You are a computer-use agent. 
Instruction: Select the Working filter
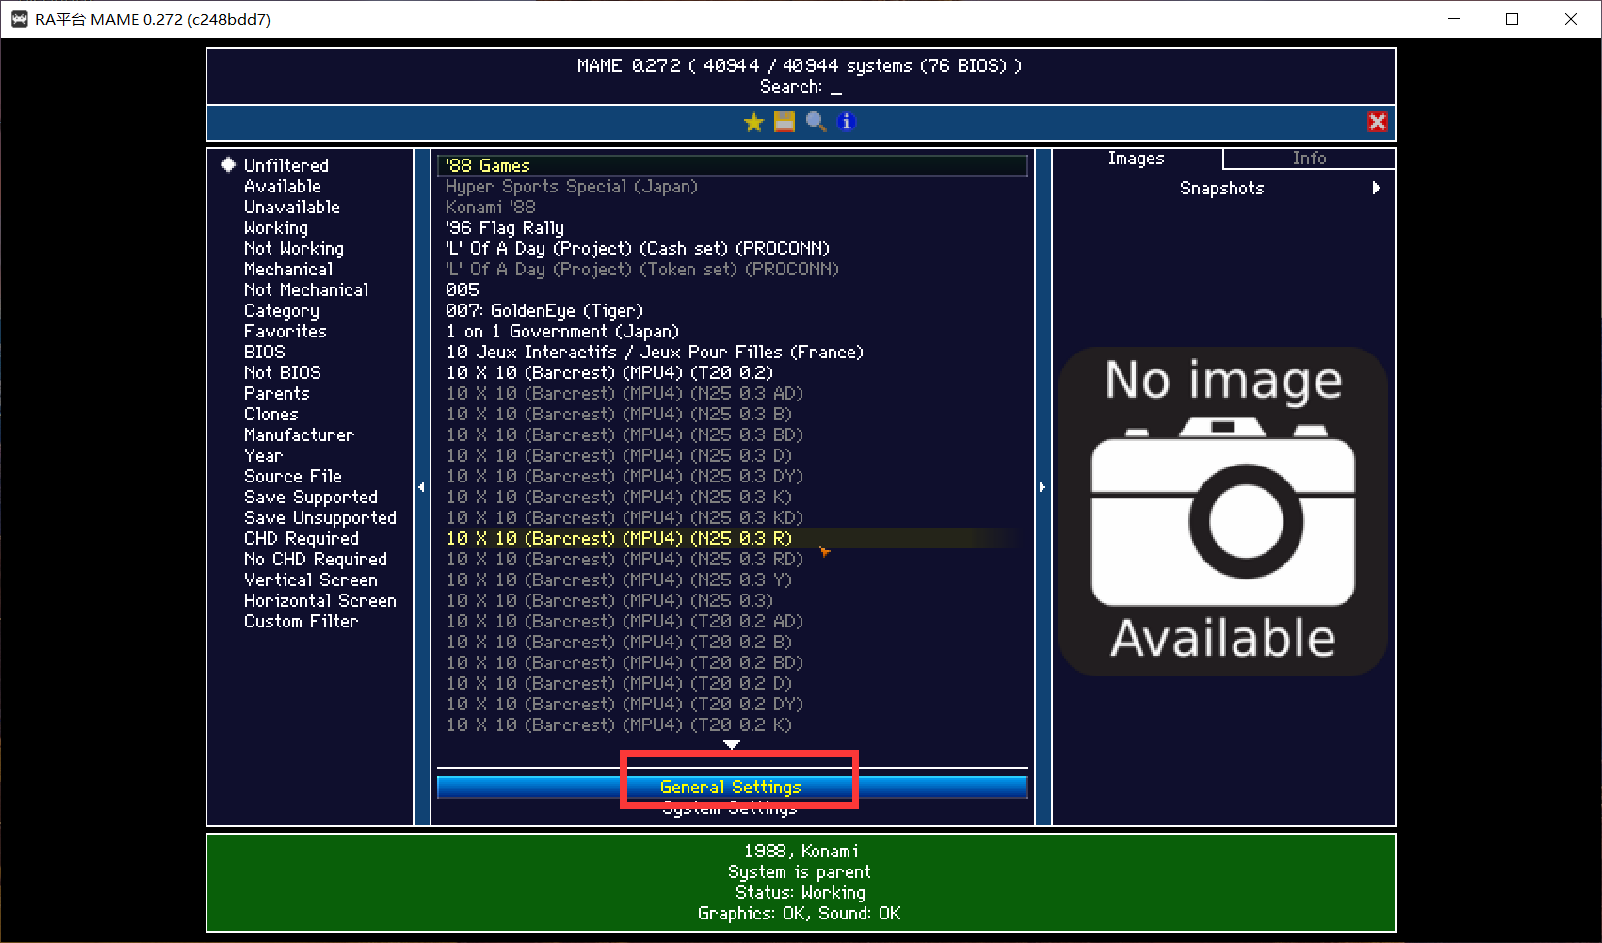coord(276,228)
